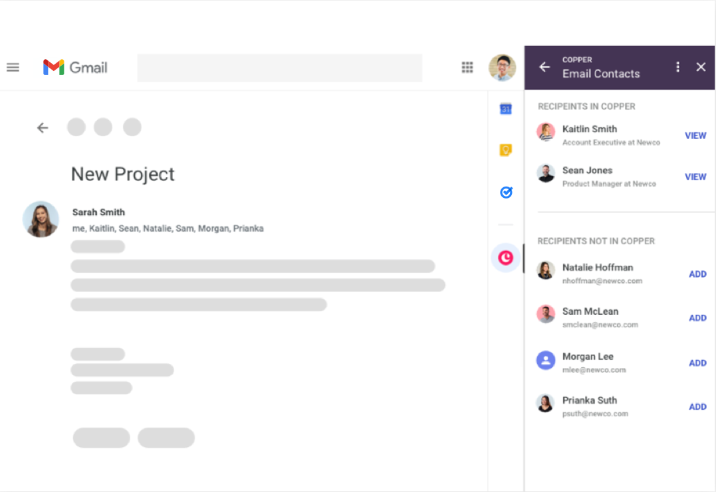The width and height of the screenshot is (716, 492).
Task: Add Prianka Suth to Copper
Action: pyautogui.click(x=698, y=407)
